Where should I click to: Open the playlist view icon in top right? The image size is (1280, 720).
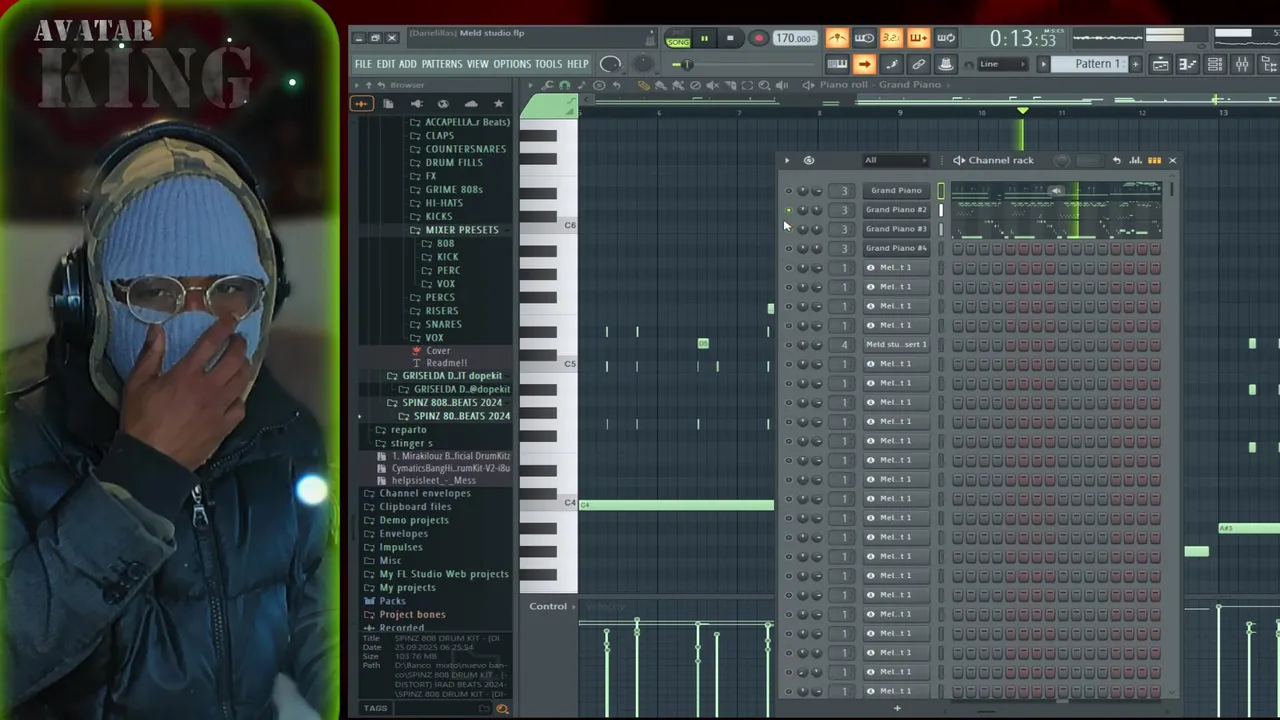1160,64
